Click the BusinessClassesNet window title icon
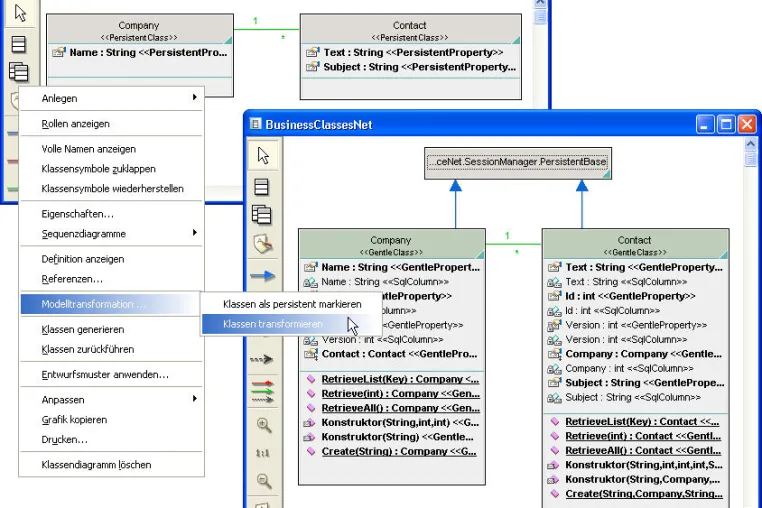Screen dimensions: 762x508 tap(255, 124)
